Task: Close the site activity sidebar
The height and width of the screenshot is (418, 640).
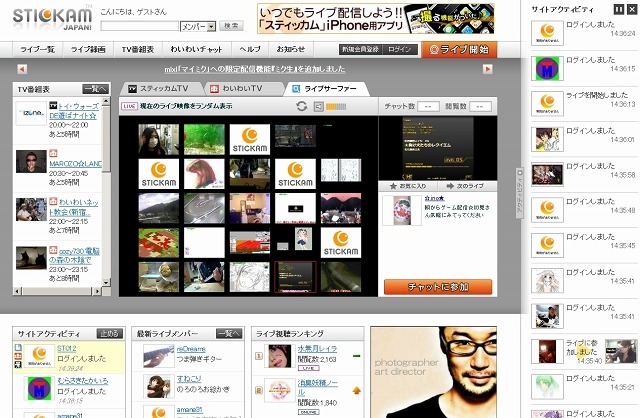Action: click(632, 9)
